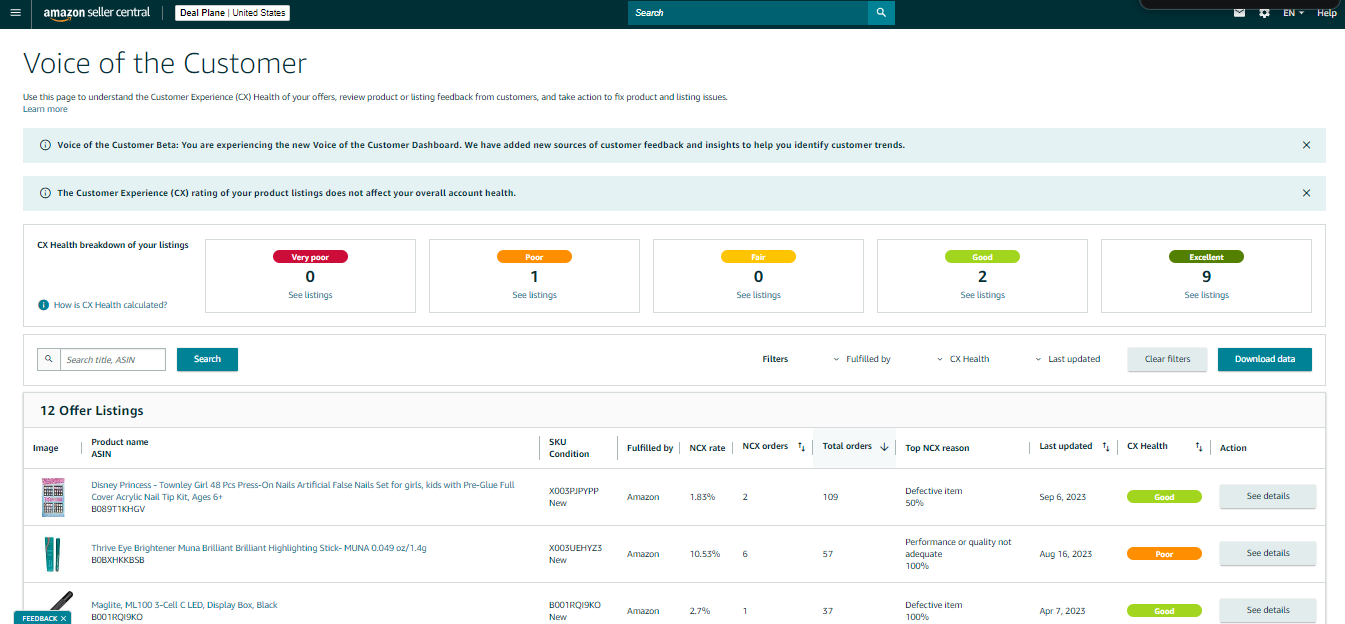Open the hamburger navigation menu
Image resolution: width=1345 pixels, height=624 pixels.
tap(14, 13)
